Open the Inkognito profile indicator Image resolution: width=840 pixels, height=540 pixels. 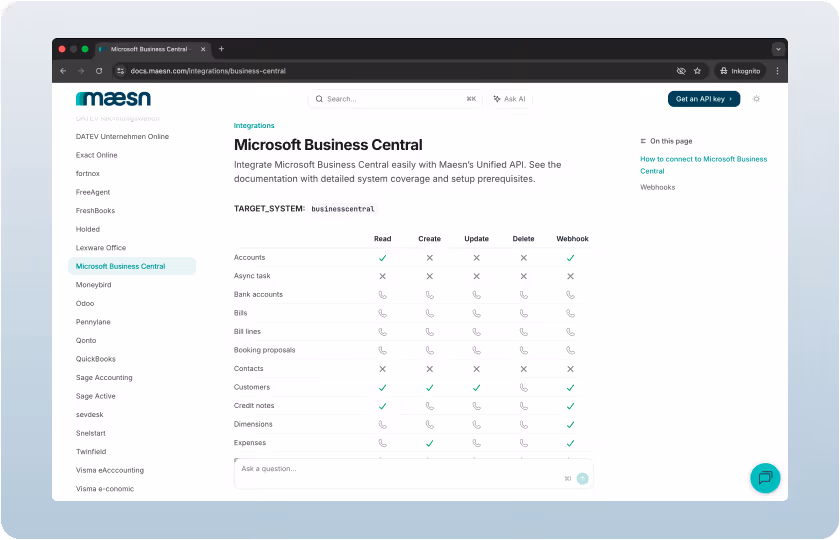coord(740,71)
